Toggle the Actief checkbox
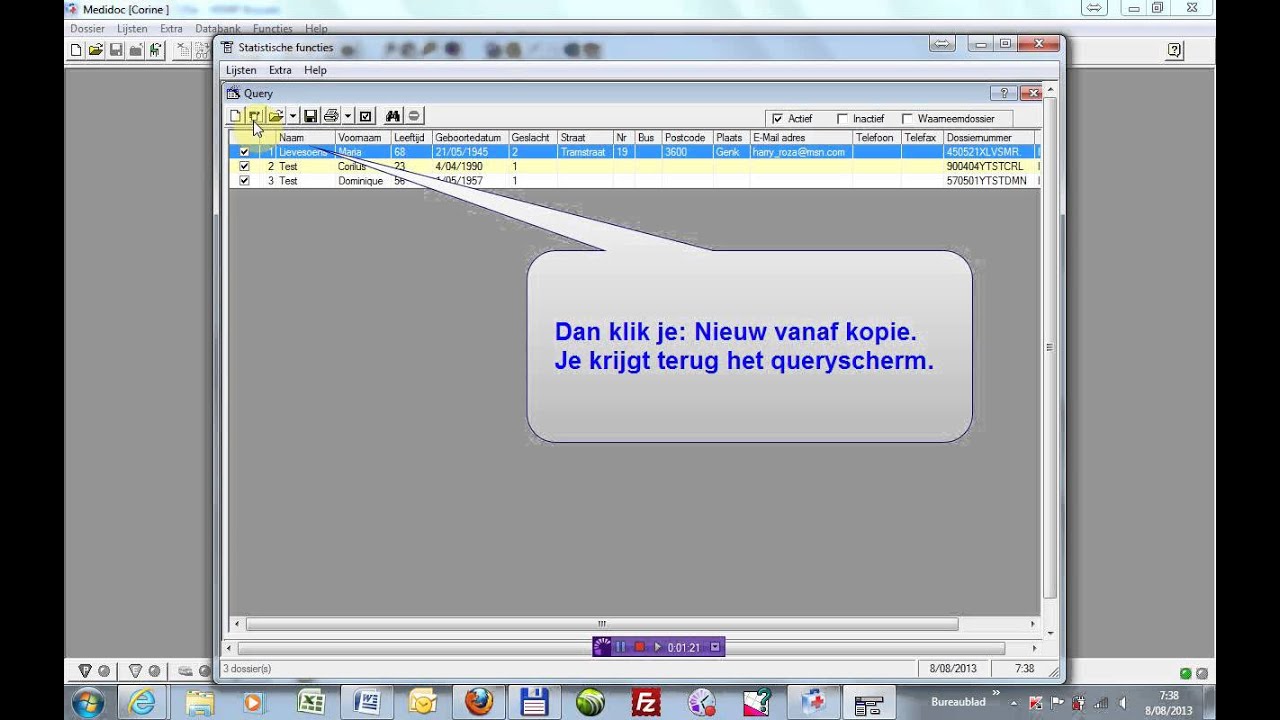This screenshot has height=720, width=1280. pos(777,119)
